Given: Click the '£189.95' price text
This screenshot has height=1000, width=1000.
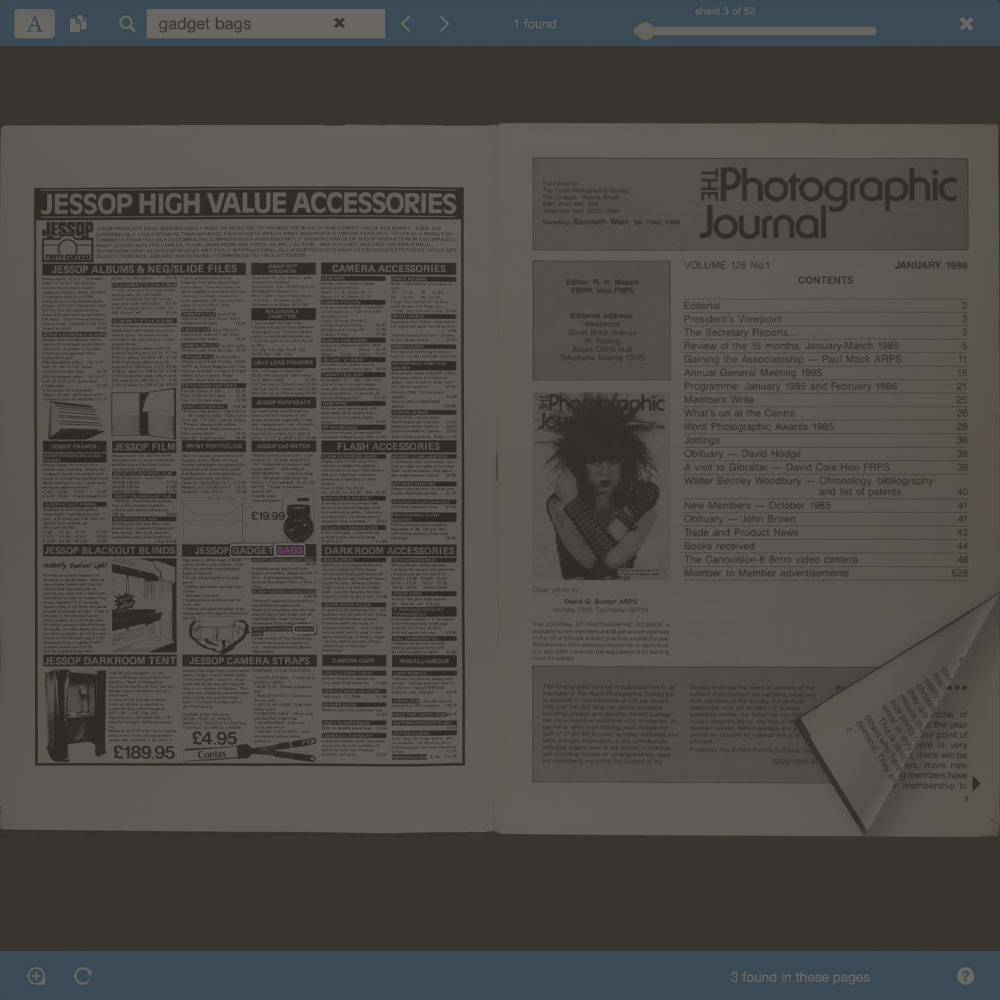Looking at the screenshot, I should tap(144, 753).
